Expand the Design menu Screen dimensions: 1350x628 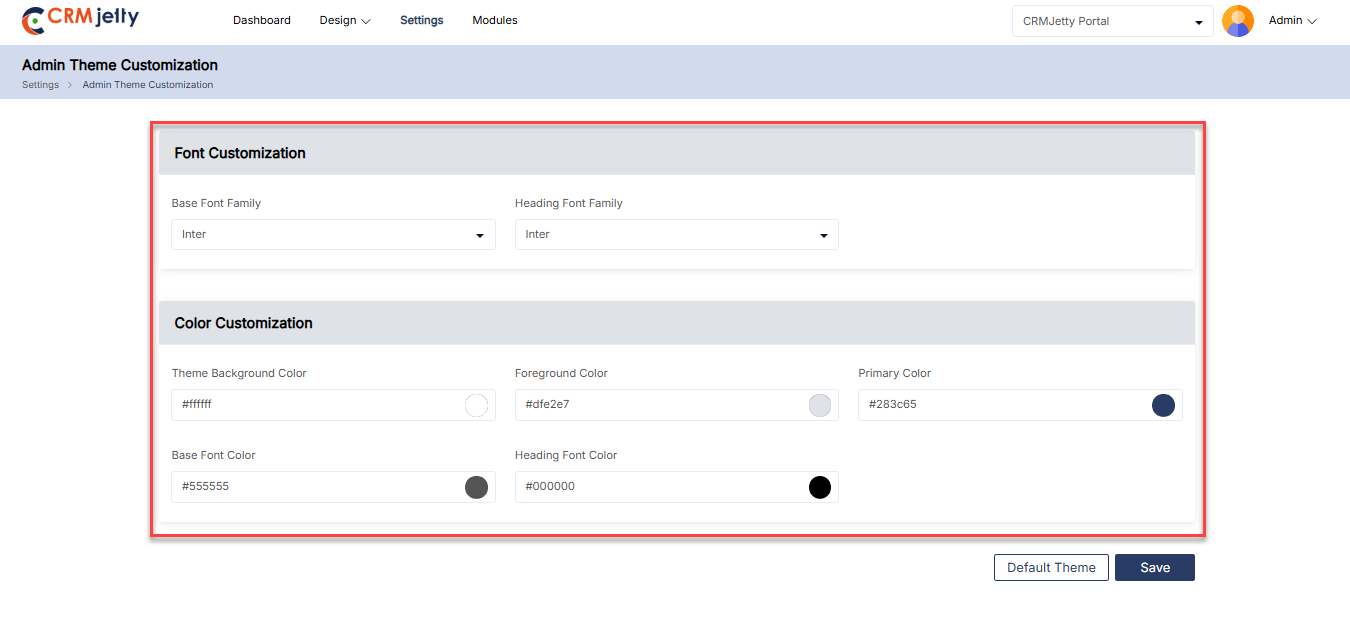pos(345,20)
